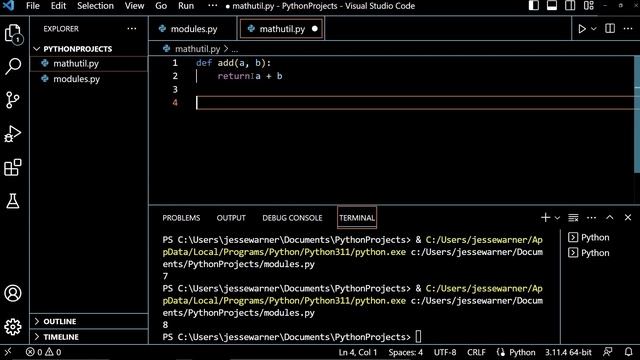Open the run options dropdown arrow
The width and height of the screenshot is (640, 360).
tap(594, 29)
